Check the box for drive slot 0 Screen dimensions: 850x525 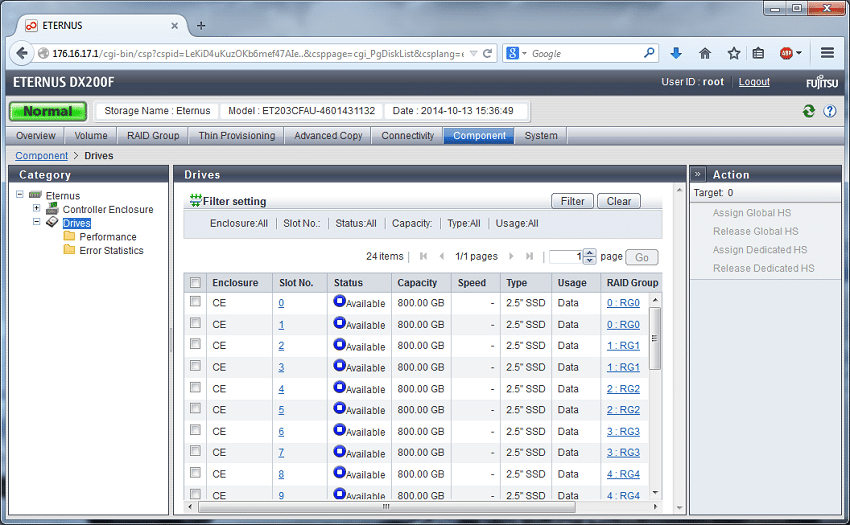195,302
